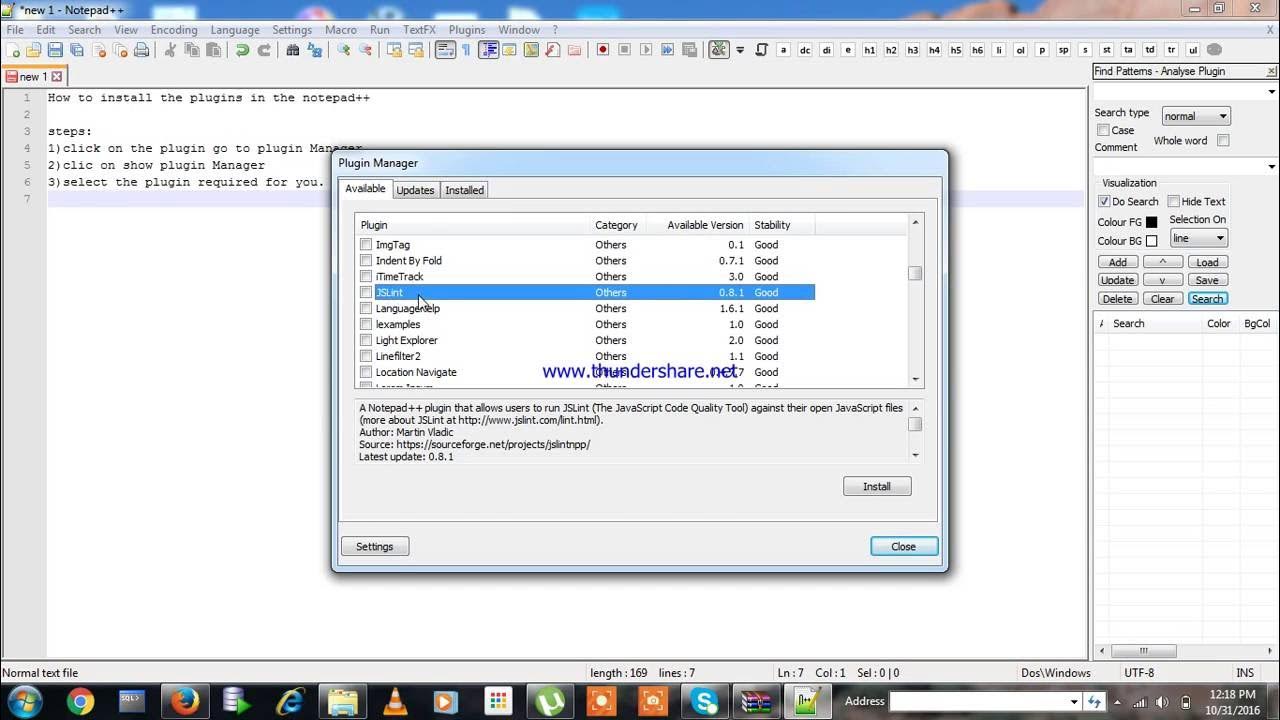This screenshot has width=1280, height=720.
Task: Click the 'new 1' document tab
Action: point(33,76)
